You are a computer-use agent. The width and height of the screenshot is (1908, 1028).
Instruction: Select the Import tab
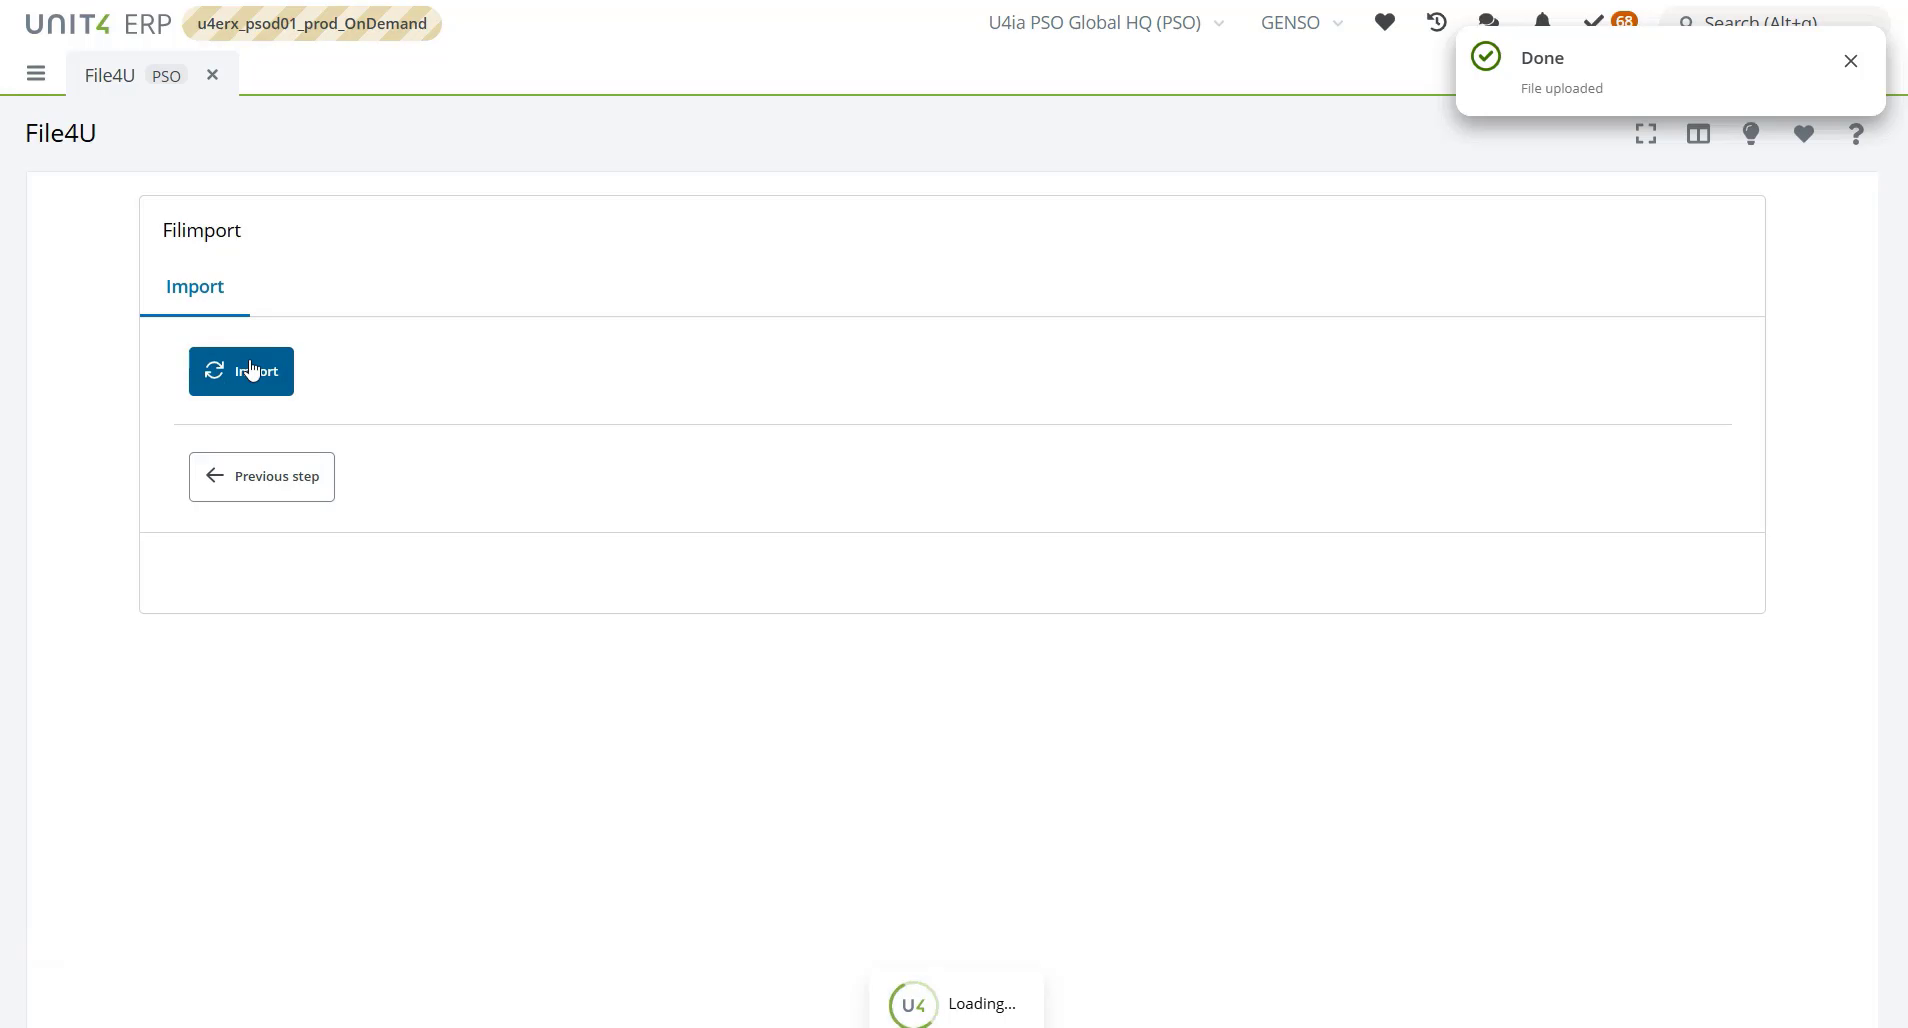(x=194, y=287)
